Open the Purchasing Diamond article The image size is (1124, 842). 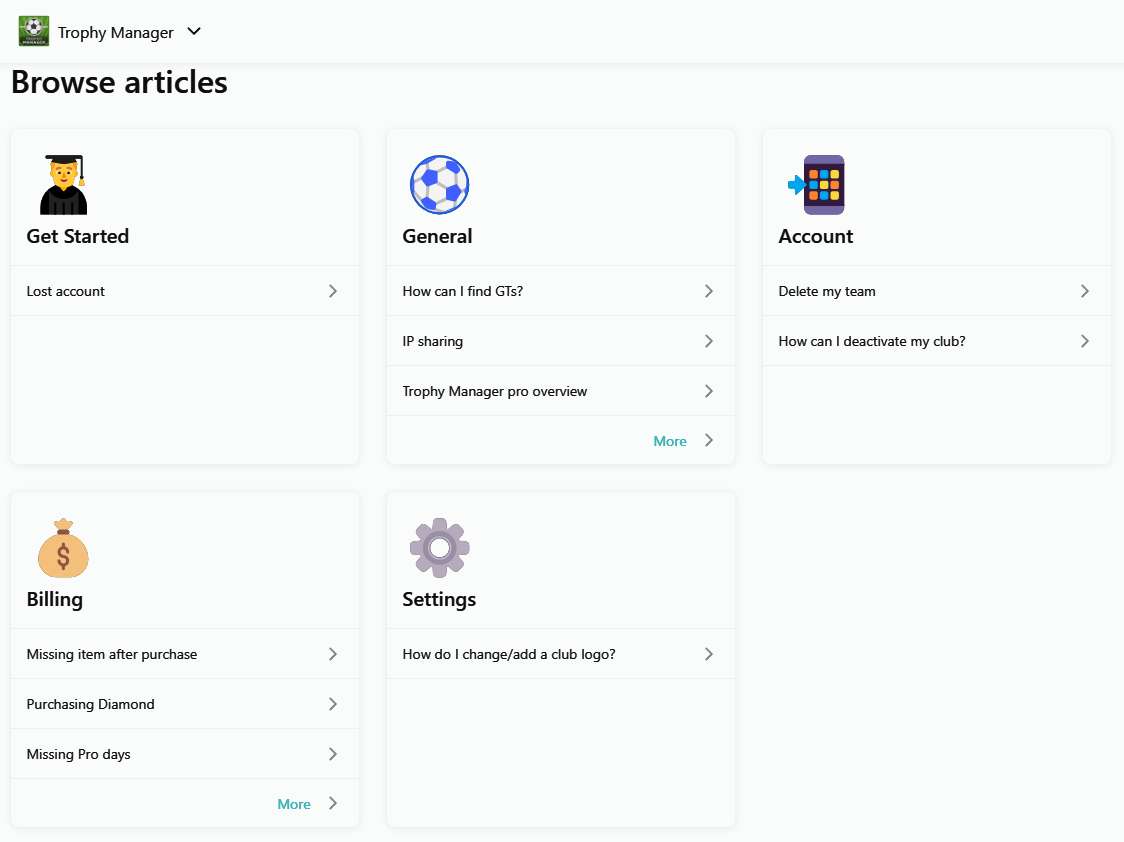coord(185,704)
